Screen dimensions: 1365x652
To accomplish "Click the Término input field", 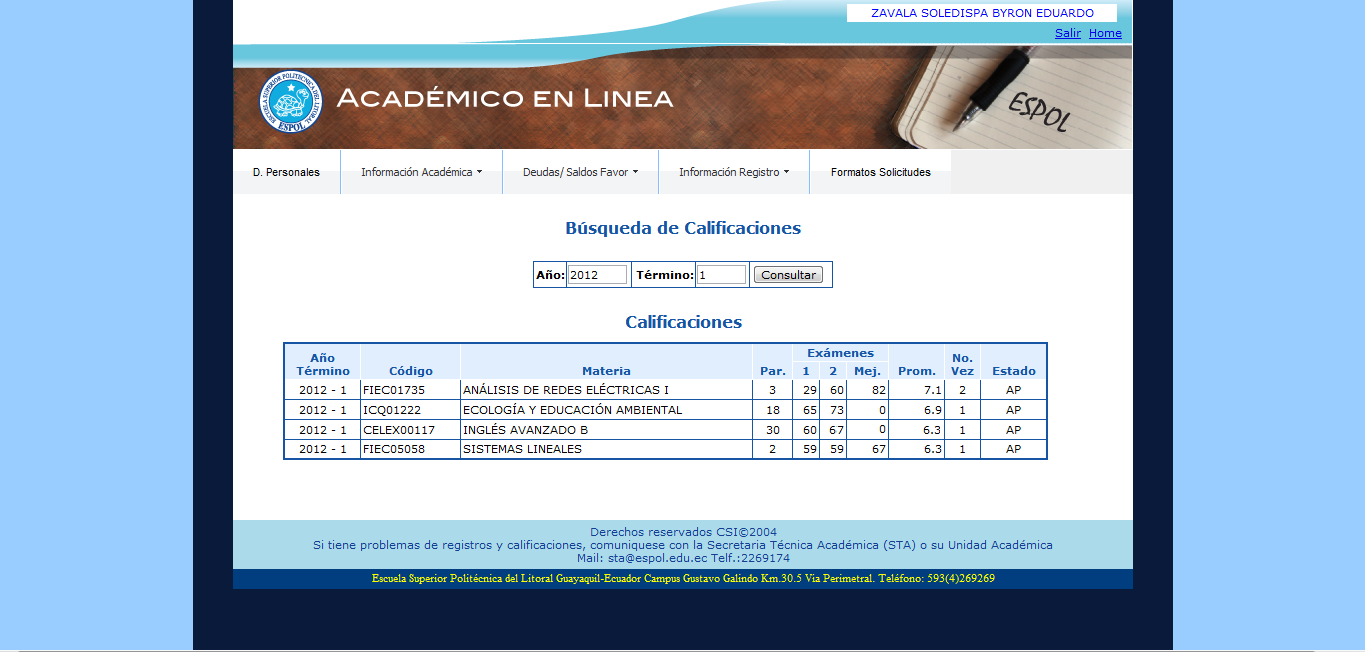I will [721, 275].
